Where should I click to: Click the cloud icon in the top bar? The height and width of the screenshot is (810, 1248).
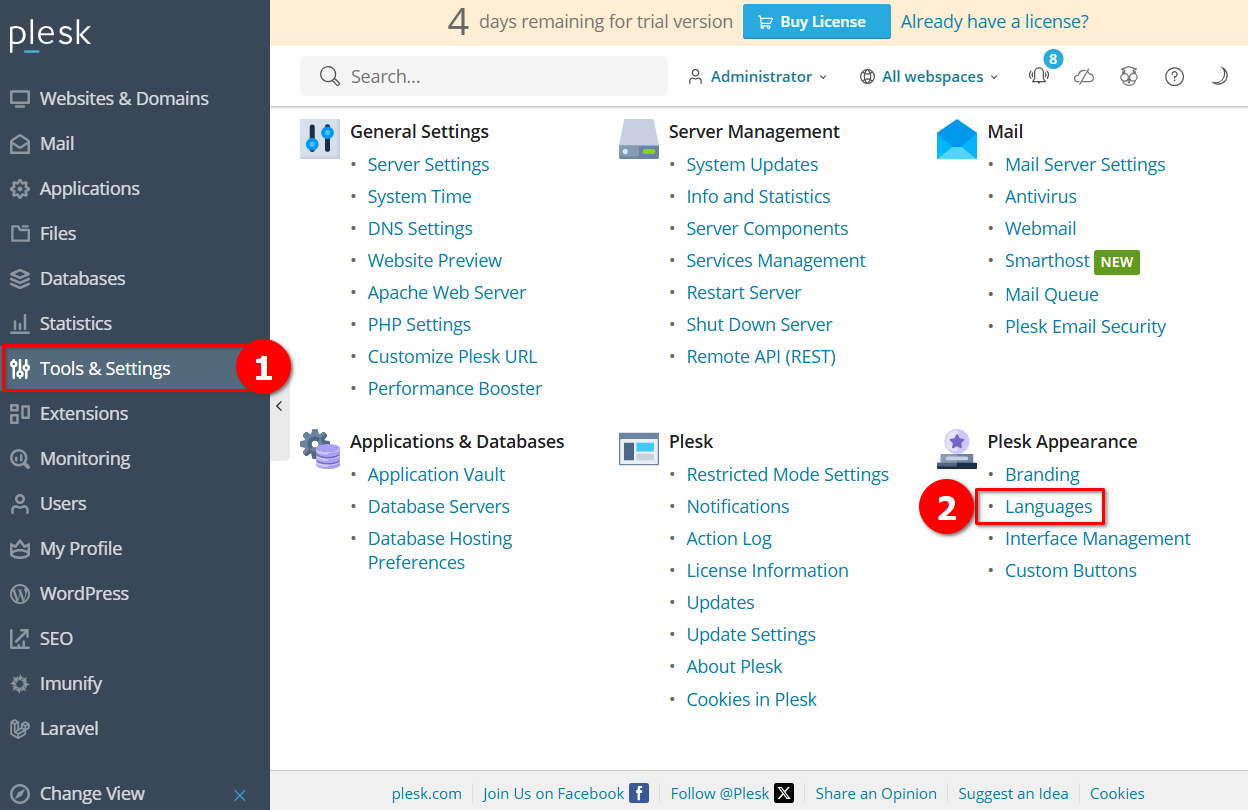[1084, 77]
